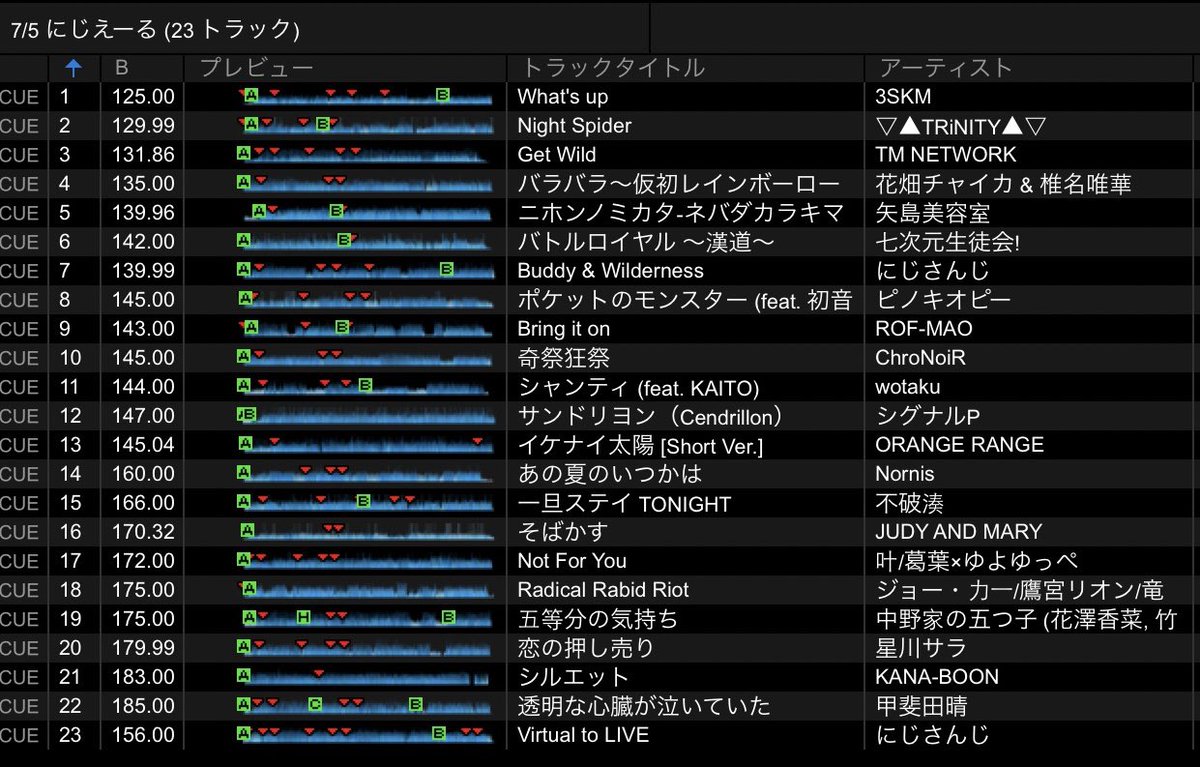
Task: Click artist Nornis
Action: pos(905,474)
